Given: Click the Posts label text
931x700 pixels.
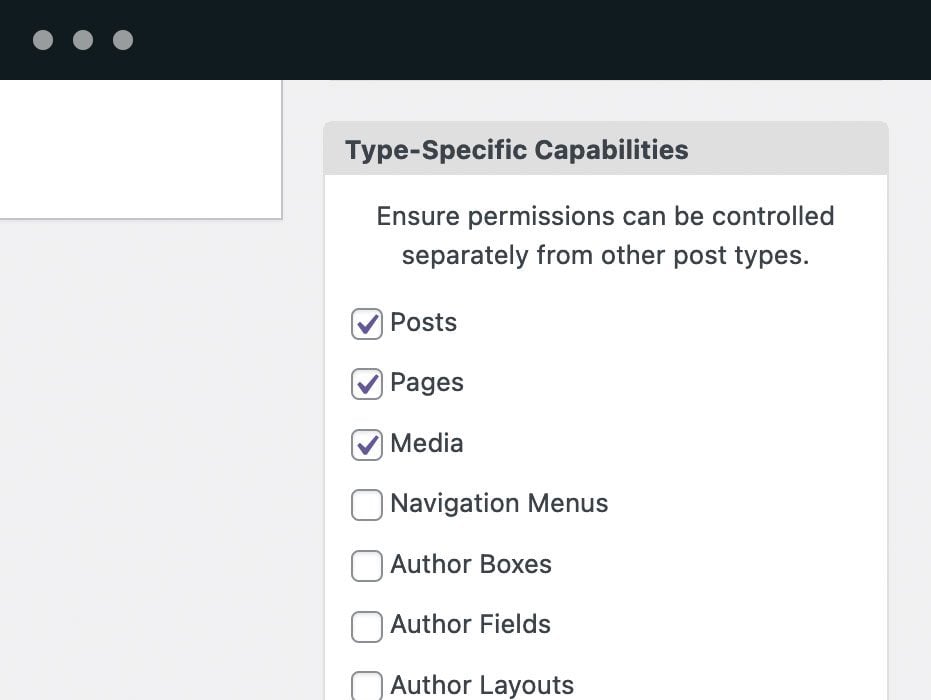Looking at the screenshot, I should pos(423,323).
